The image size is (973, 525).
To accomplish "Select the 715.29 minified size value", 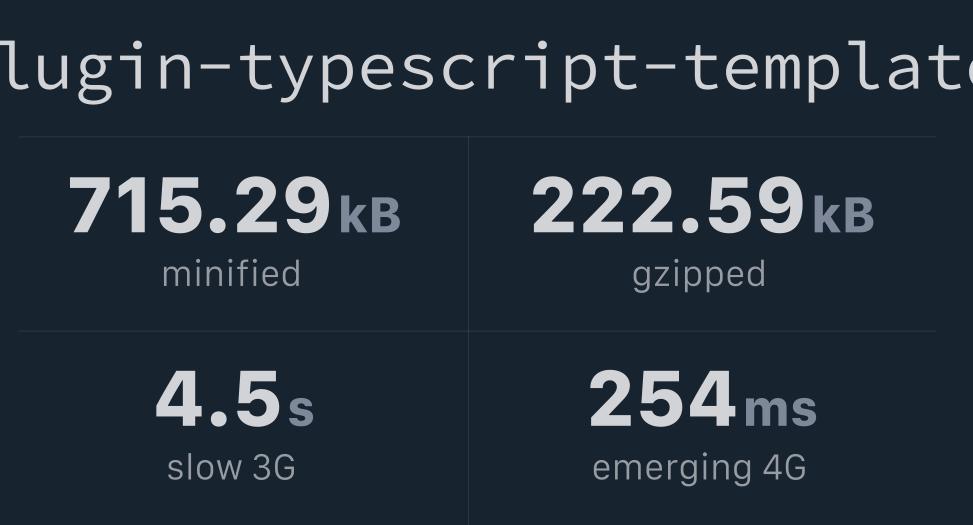I will coord(200,205).
